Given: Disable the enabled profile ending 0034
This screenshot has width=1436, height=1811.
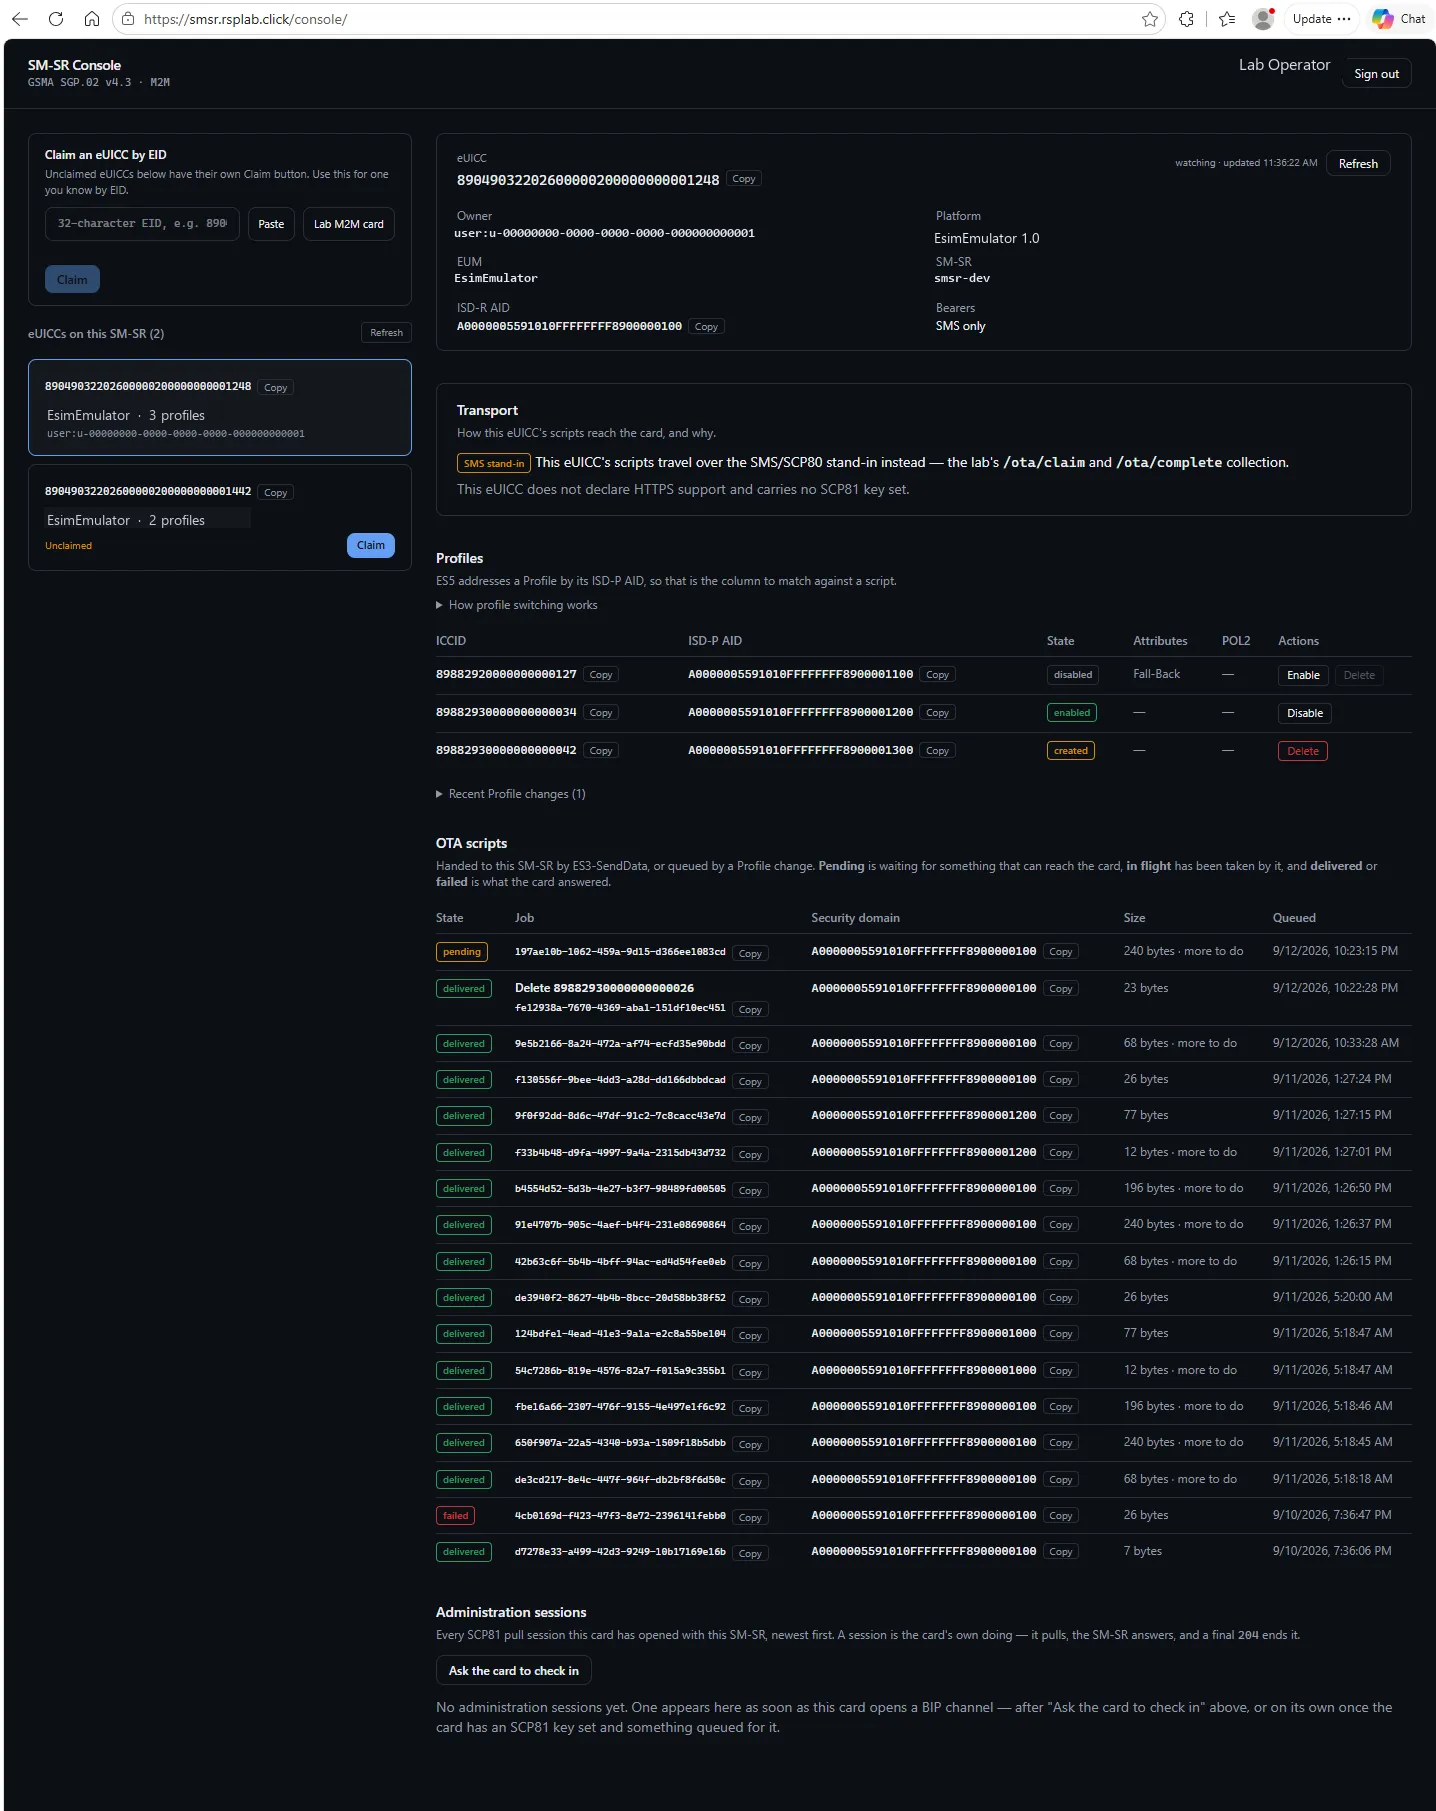Looking at the screenshot, I should pyautogui.click(x=1305, y=713).
